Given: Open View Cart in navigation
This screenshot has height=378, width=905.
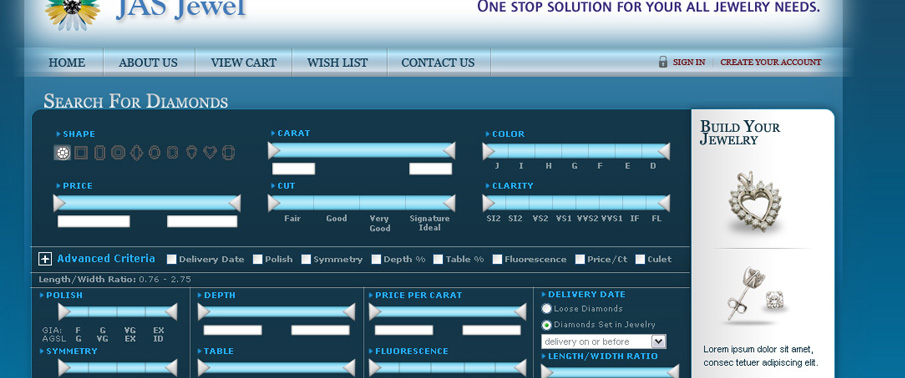Looking at the screenshot, I should point(244,62).
